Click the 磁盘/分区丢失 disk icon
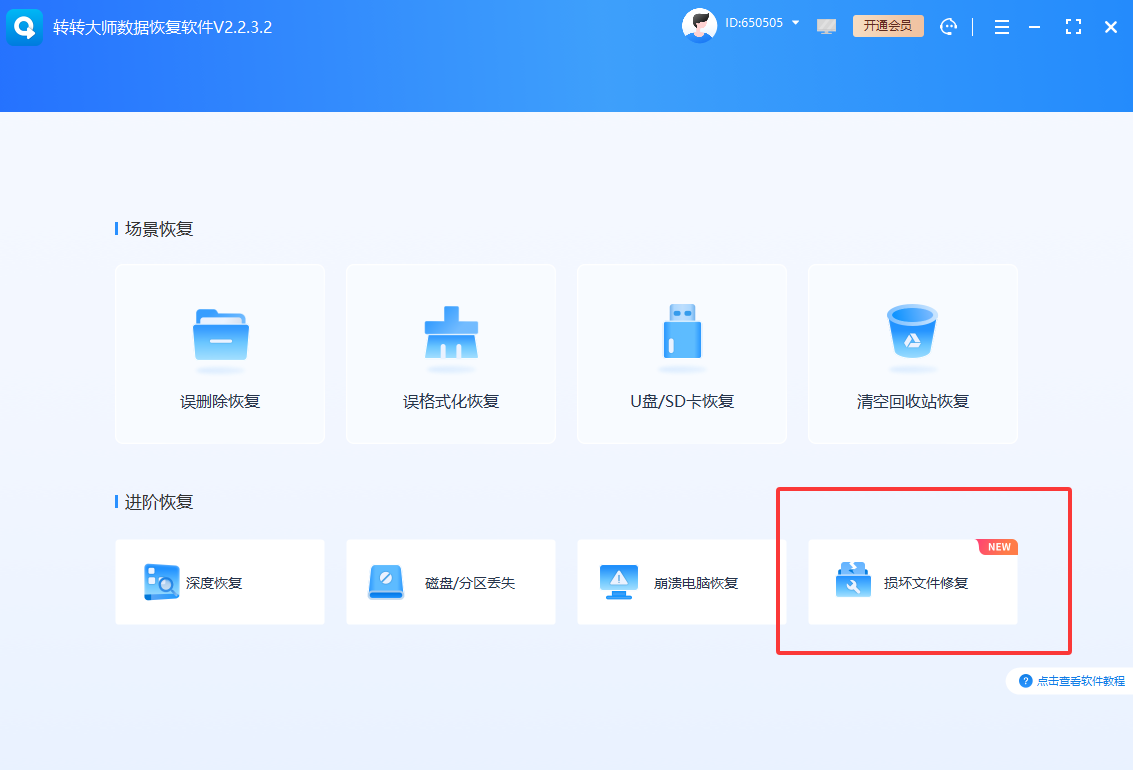 (x=385, y=582)
